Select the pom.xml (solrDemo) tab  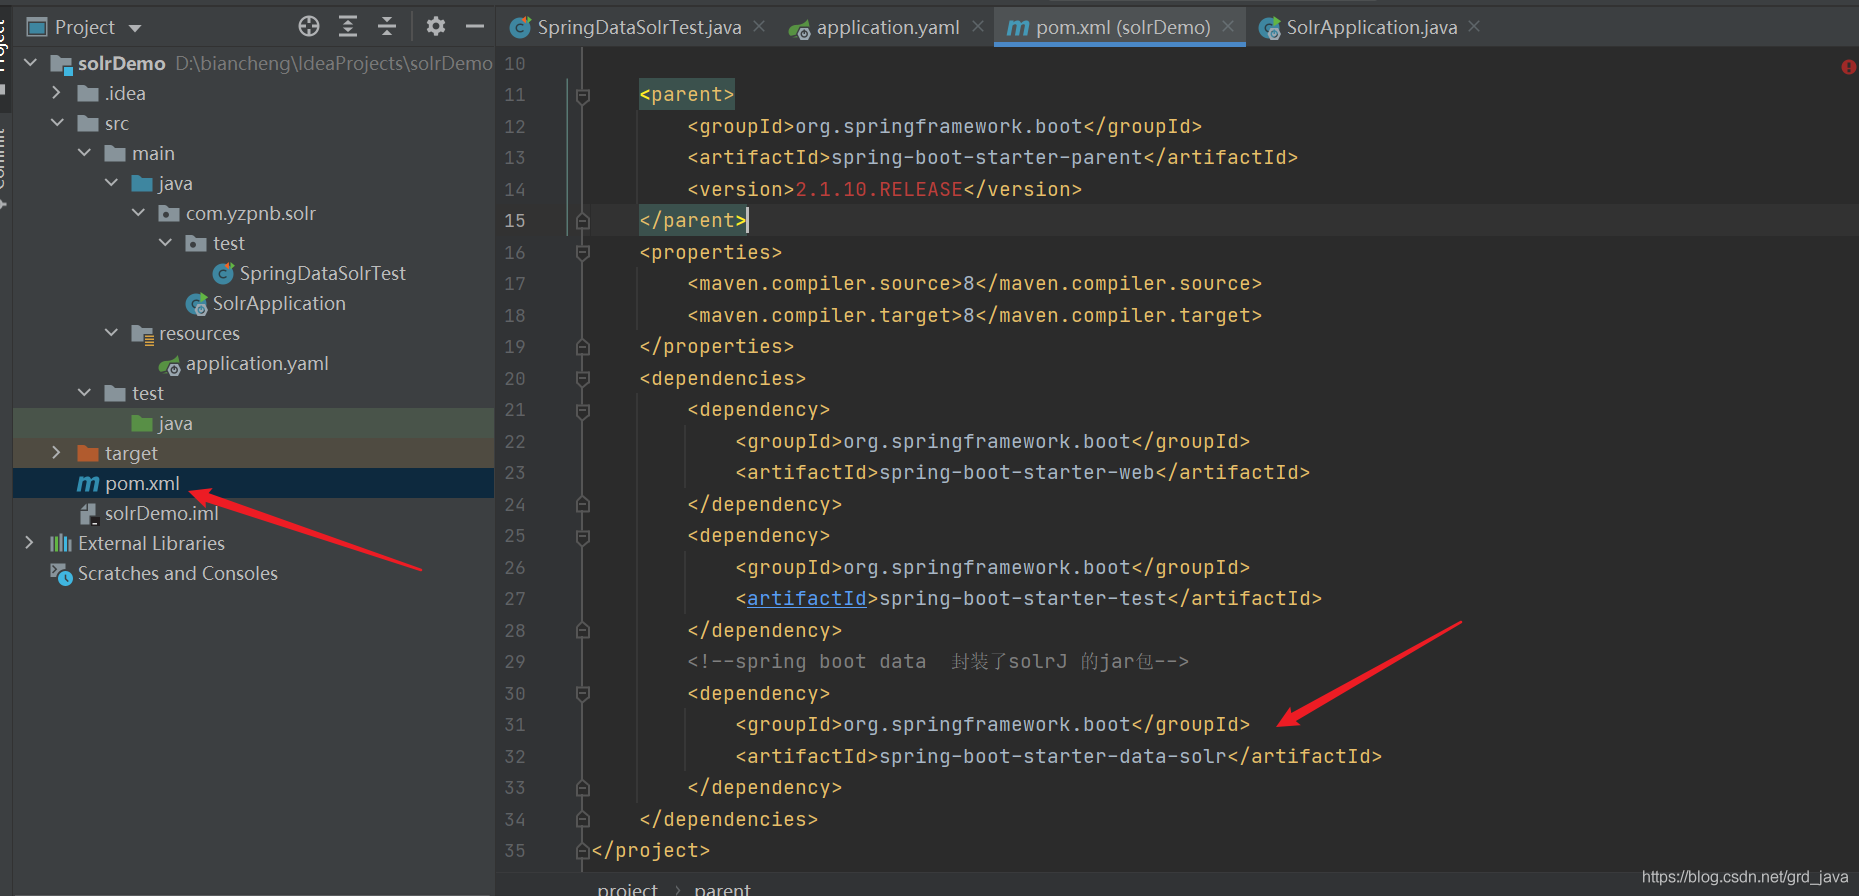(1122, 27)
